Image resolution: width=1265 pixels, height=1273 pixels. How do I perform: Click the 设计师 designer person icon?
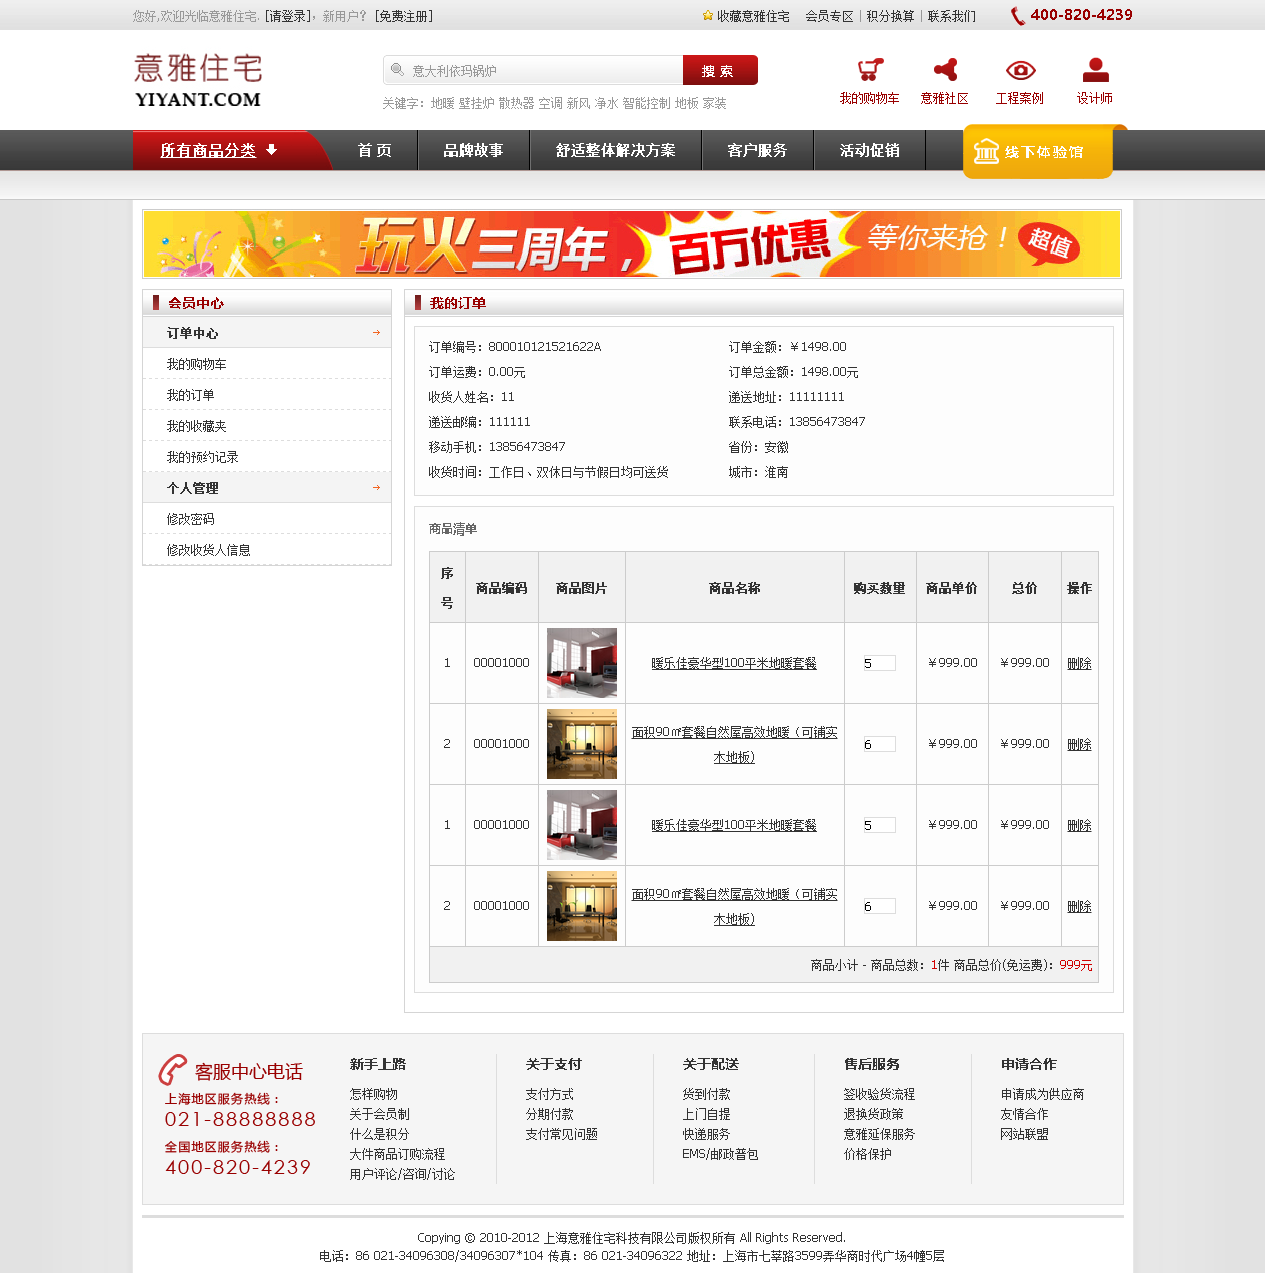coord(1095,70)
